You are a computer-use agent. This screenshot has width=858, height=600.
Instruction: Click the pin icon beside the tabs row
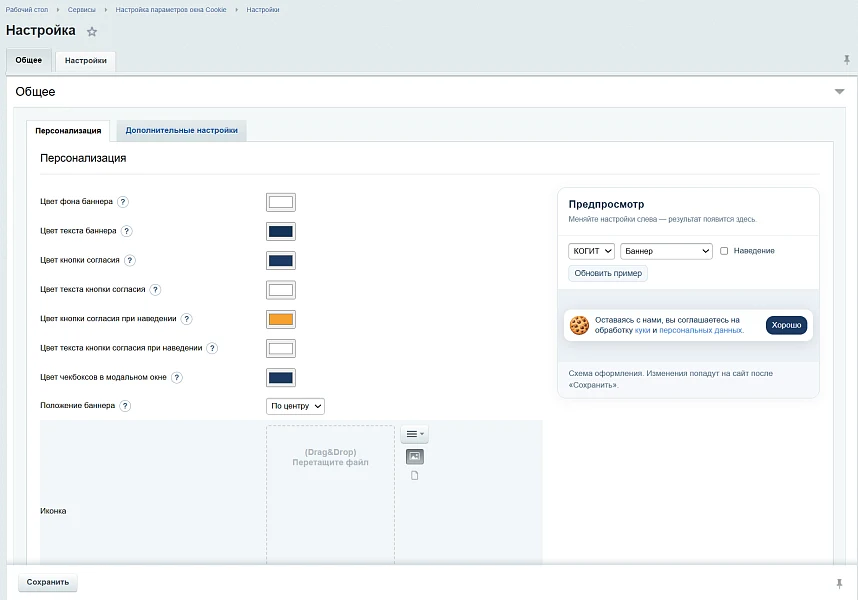click(847, 60)
